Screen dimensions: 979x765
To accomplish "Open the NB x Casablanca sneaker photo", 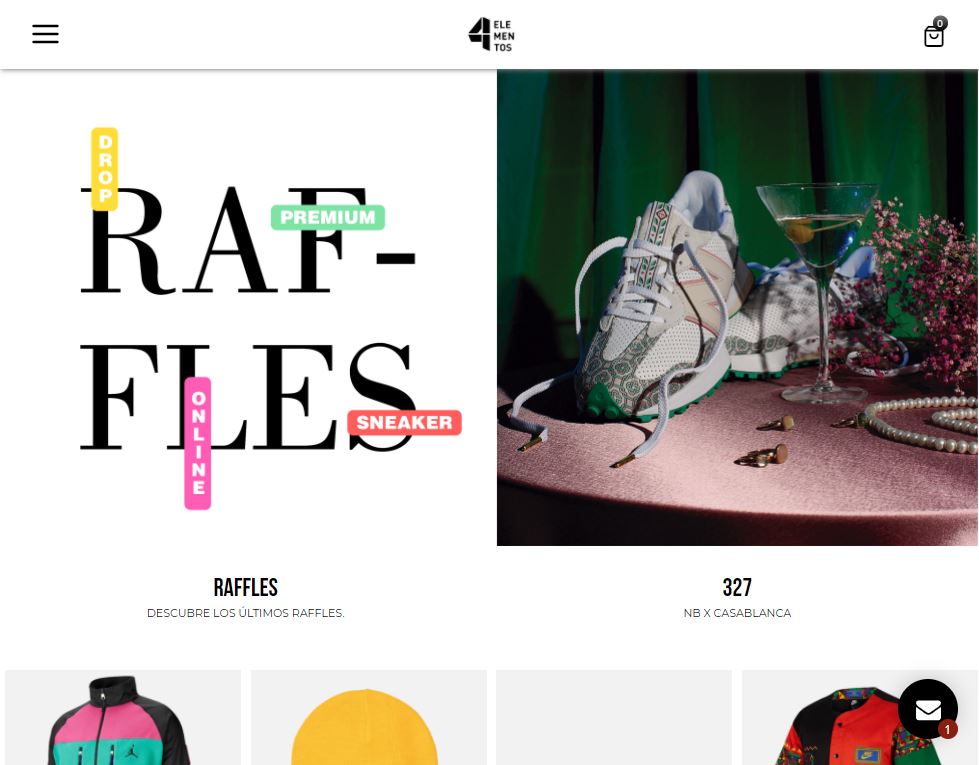I will (x=737, y=307).
